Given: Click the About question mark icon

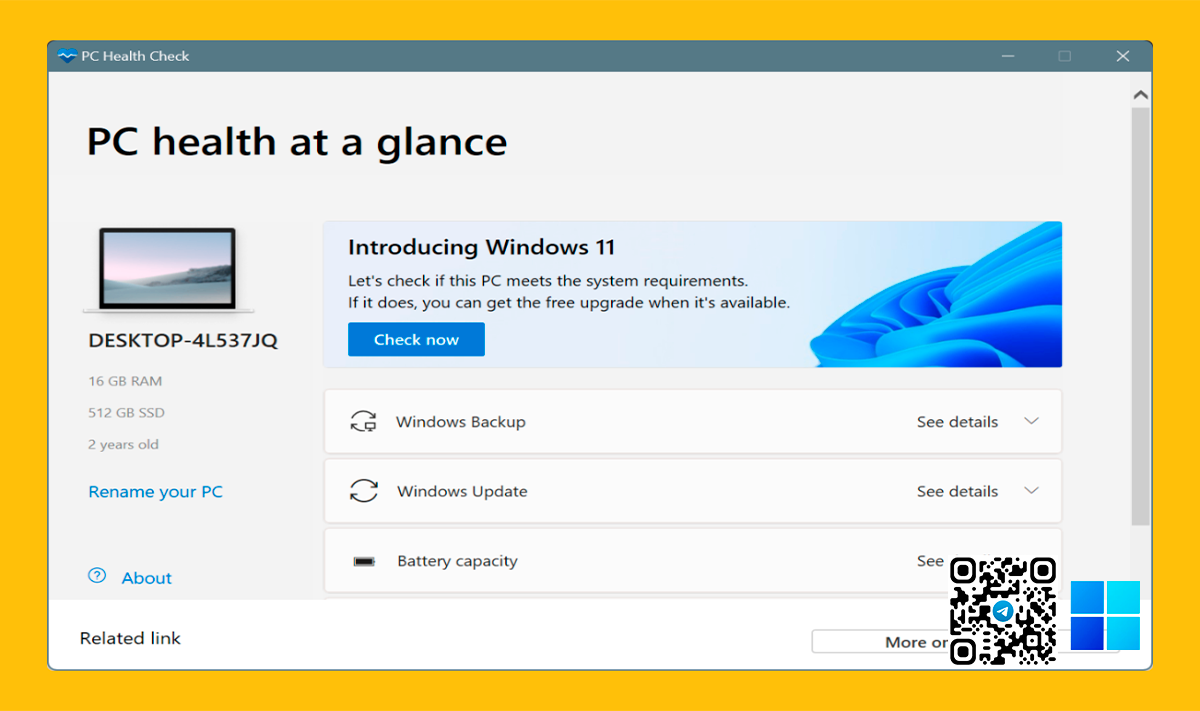Looking at the screenshot, I should point(97,576).
